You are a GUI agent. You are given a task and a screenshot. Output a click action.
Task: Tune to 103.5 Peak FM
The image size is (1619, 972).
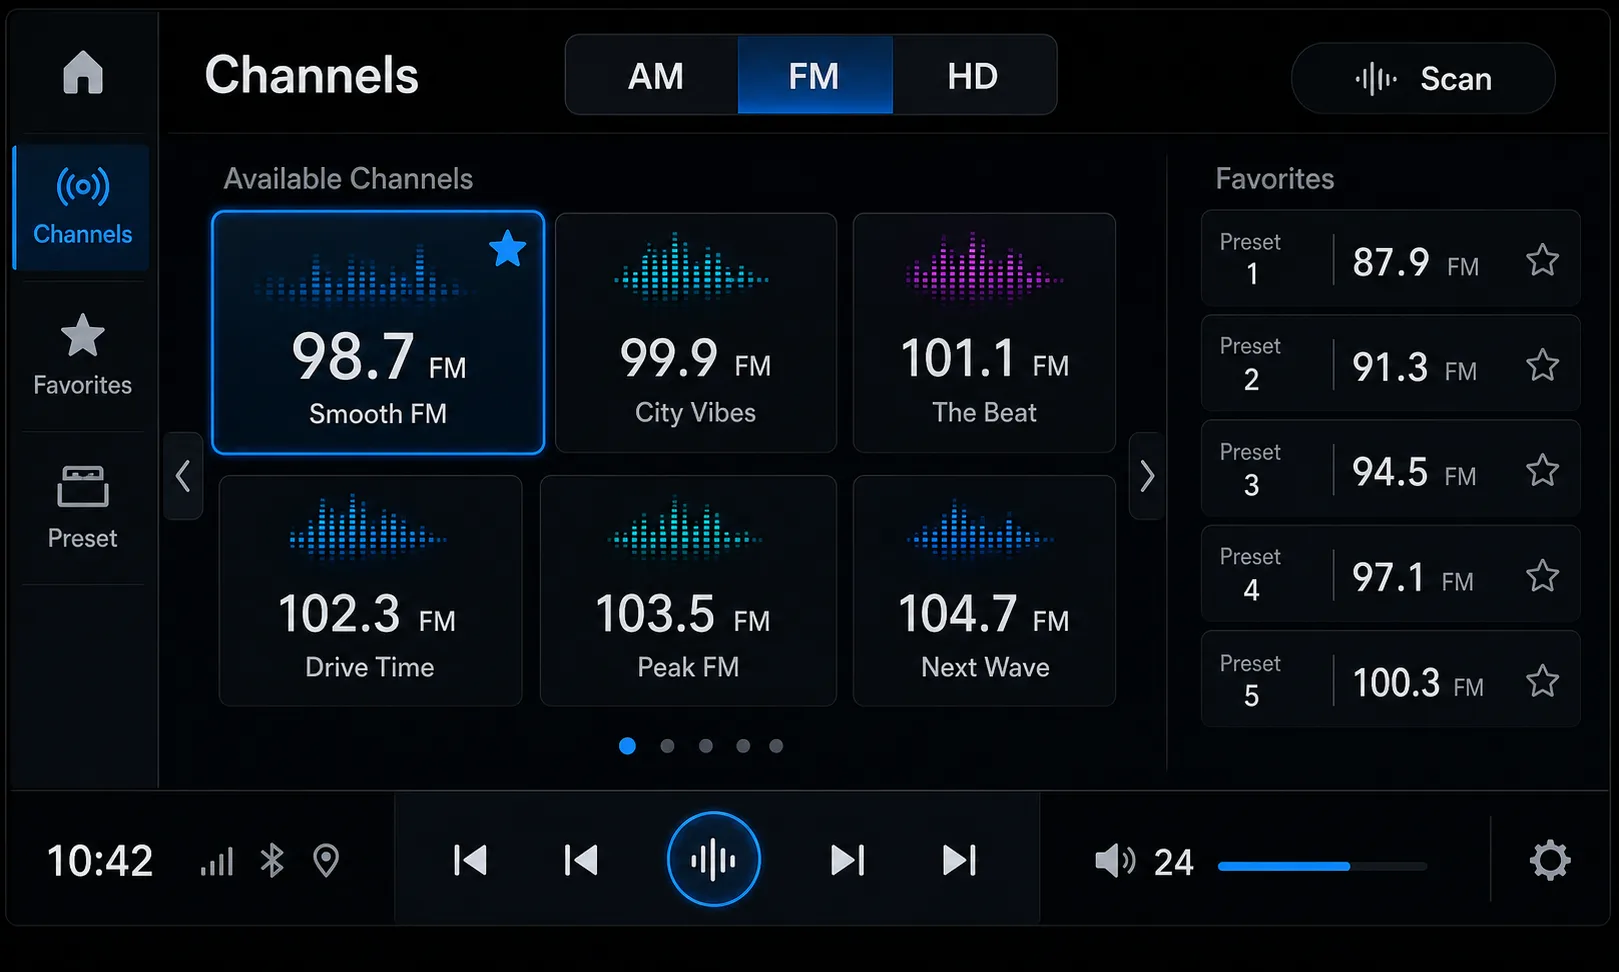pyautogui.click(x=688, y=591)
